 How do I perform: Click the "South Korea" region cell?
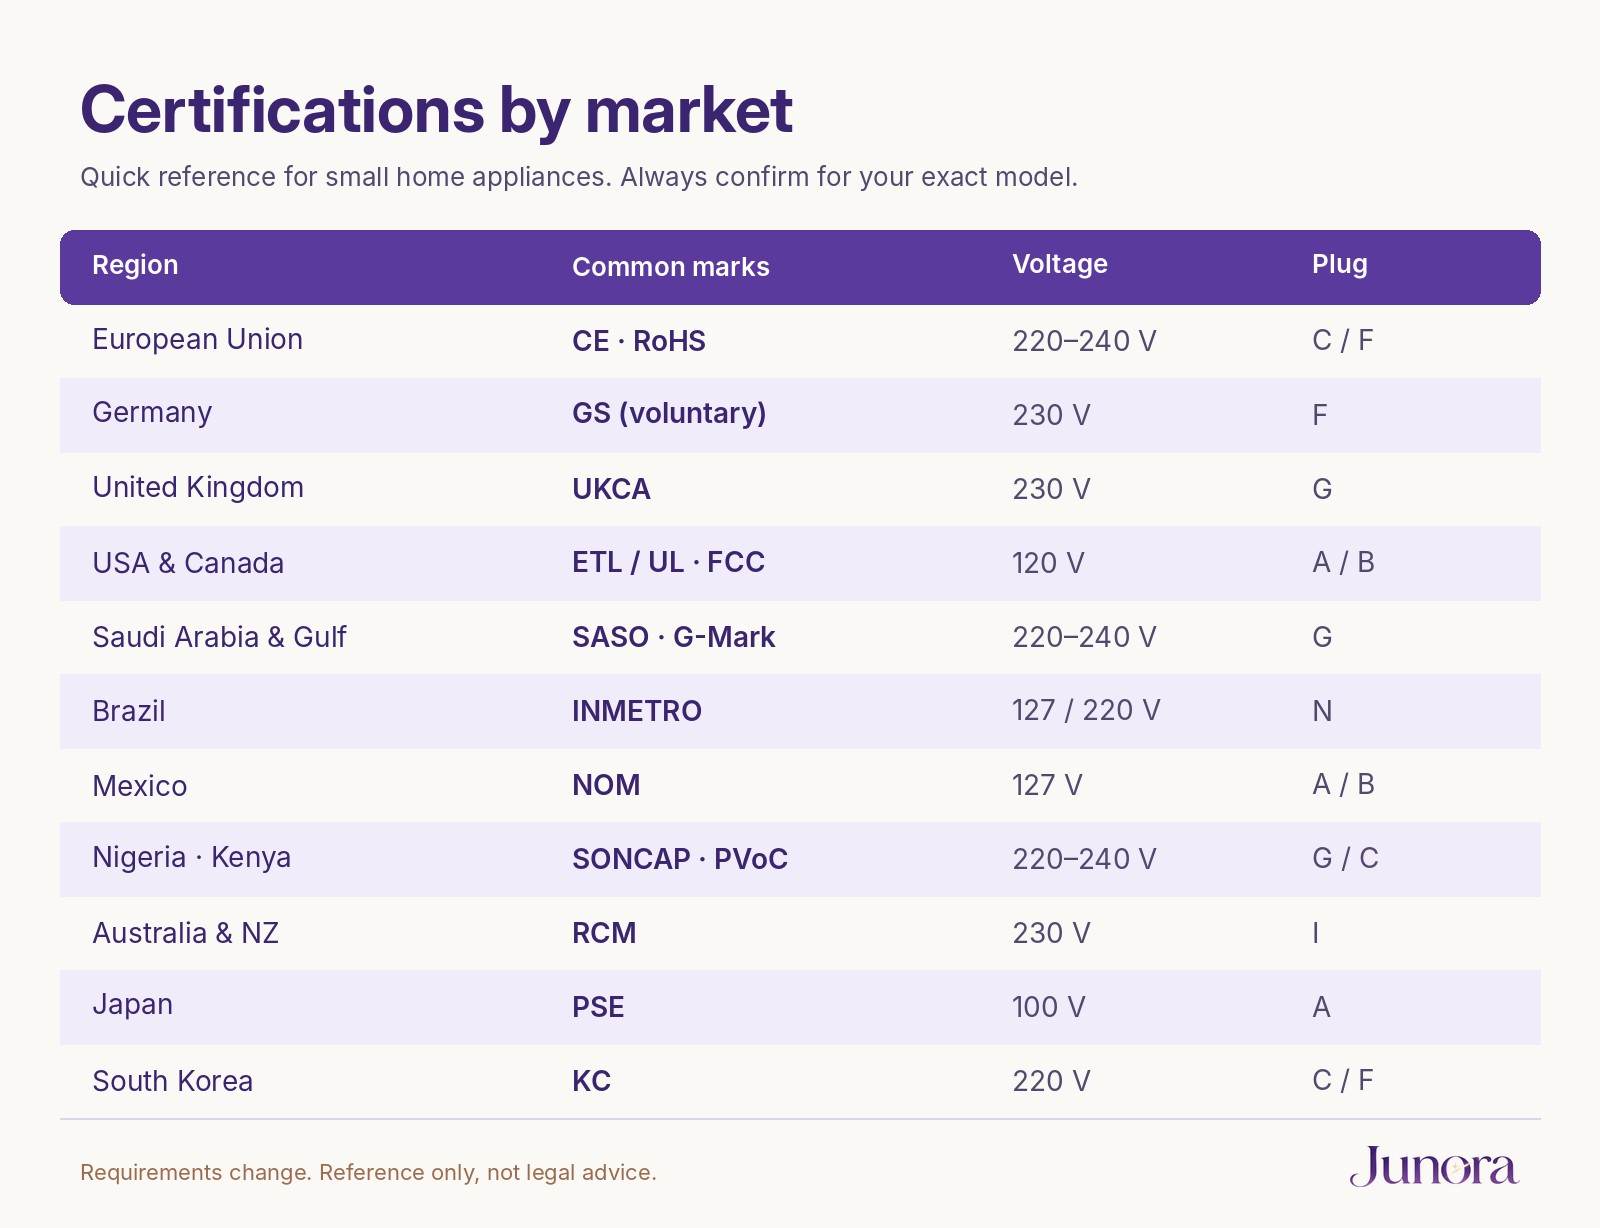click(173, 1081)
